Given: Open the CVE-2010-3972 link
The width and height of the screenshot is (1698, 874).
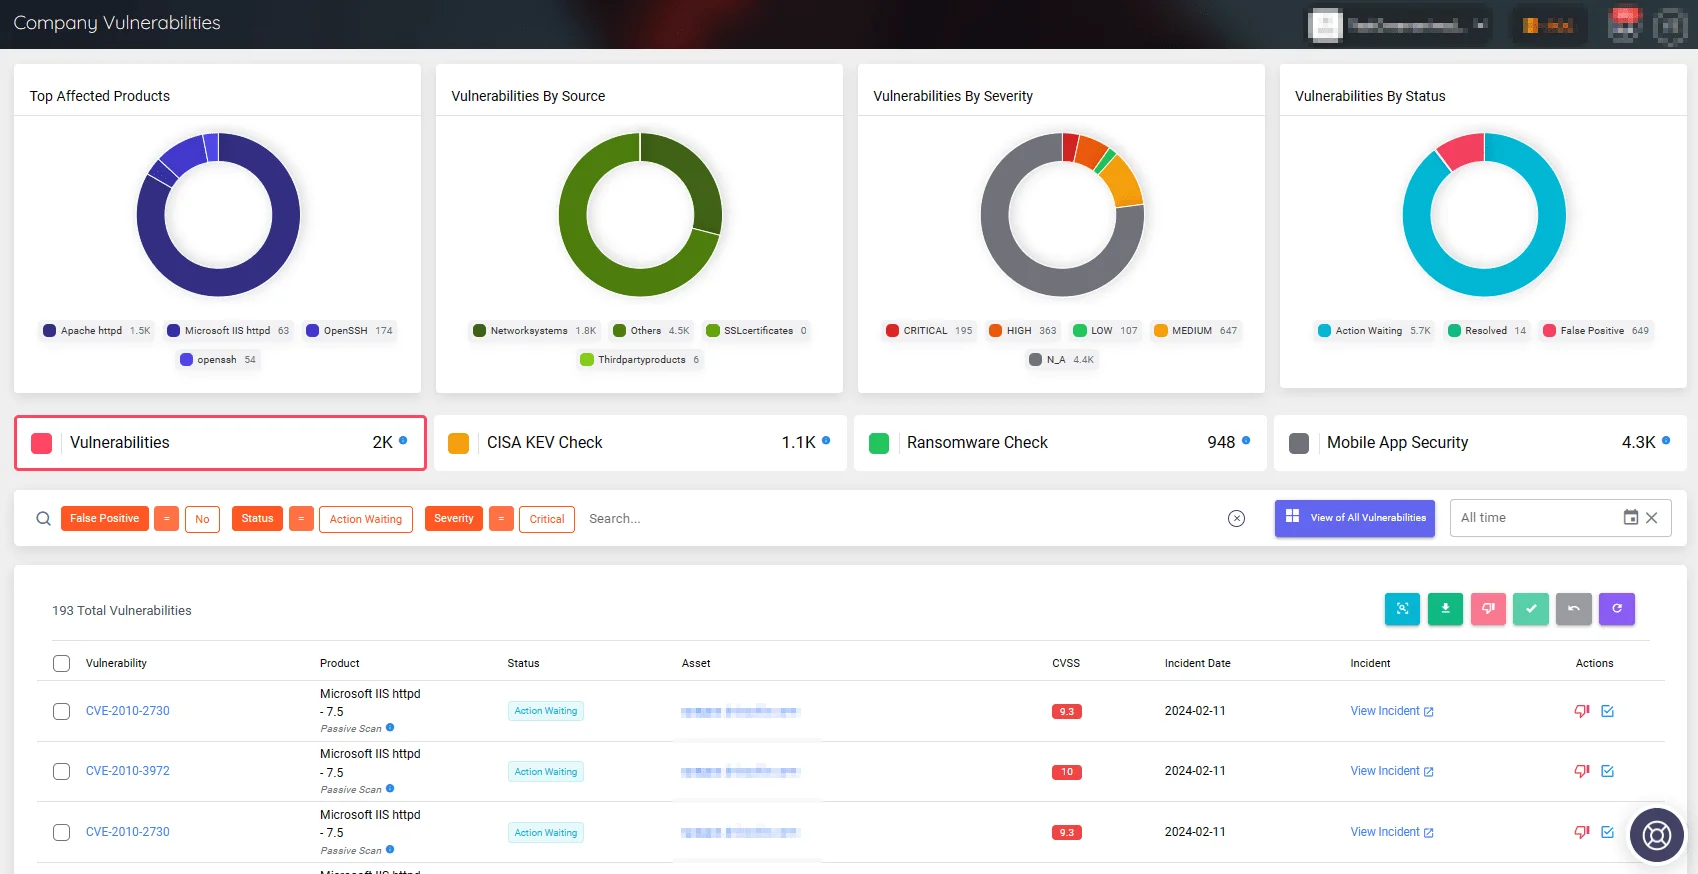Looking at the screenshot, I should pyautogui.click(x=128, y=771).
